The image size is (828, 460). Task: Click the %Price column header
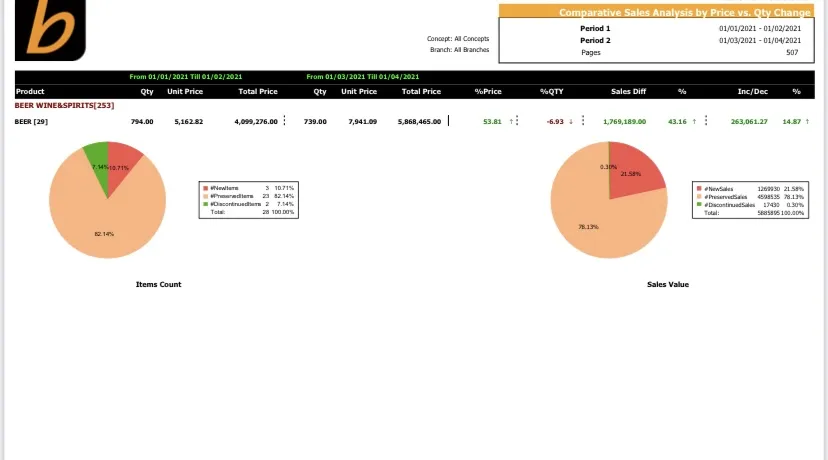coord(488,91)
